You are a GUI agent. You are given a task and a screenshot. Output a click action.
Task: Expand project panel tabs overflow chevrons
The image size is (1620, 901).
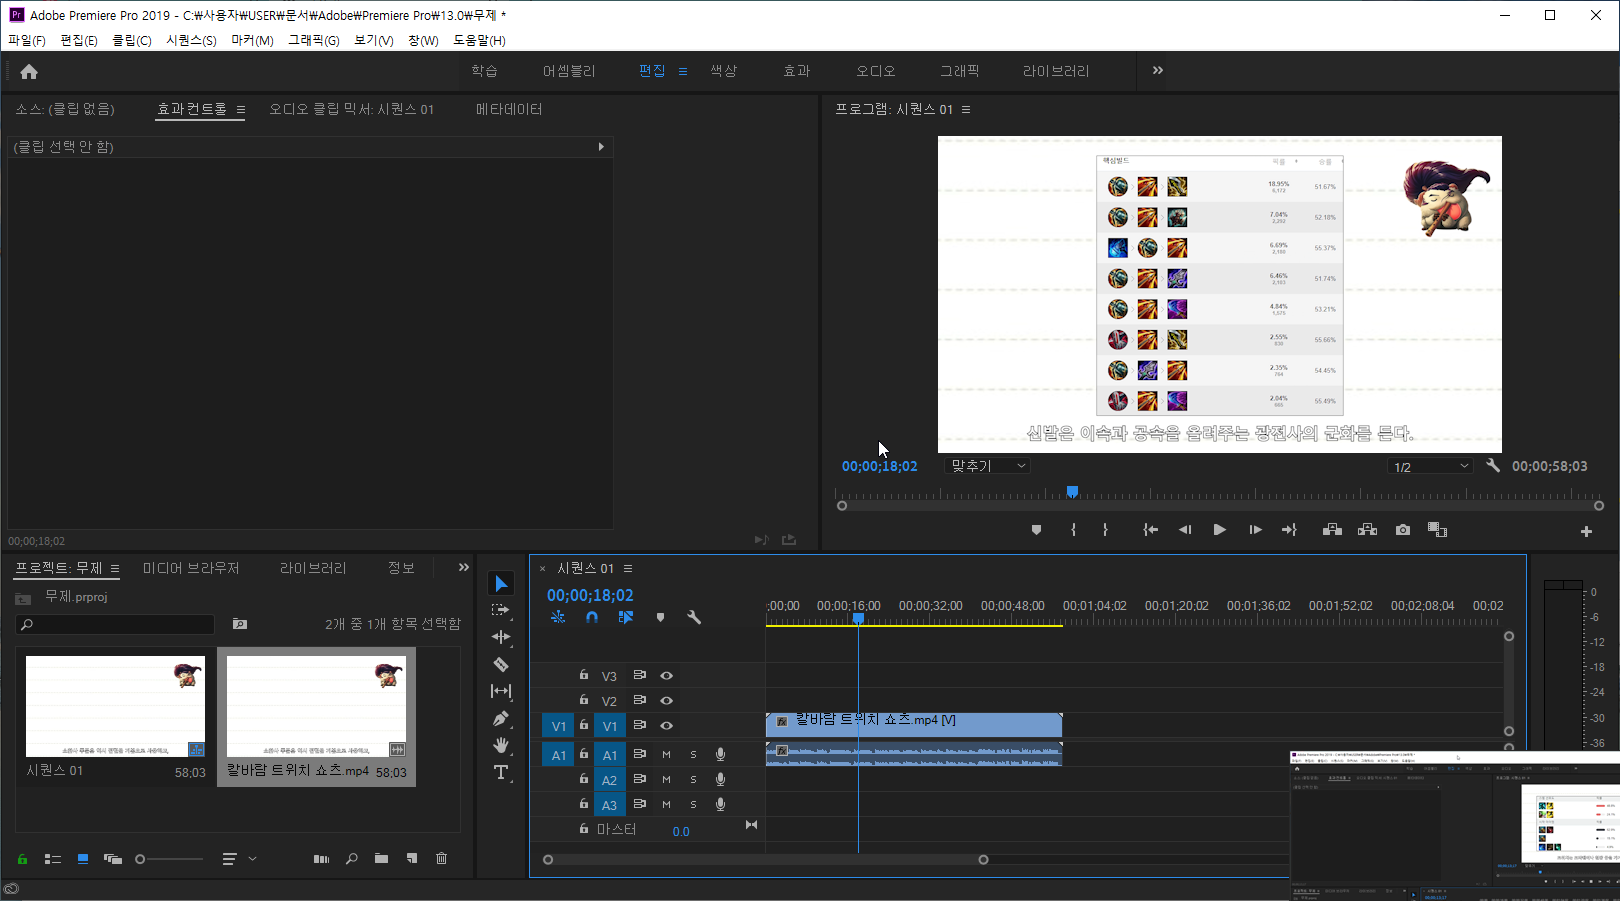tap(463, 567)
